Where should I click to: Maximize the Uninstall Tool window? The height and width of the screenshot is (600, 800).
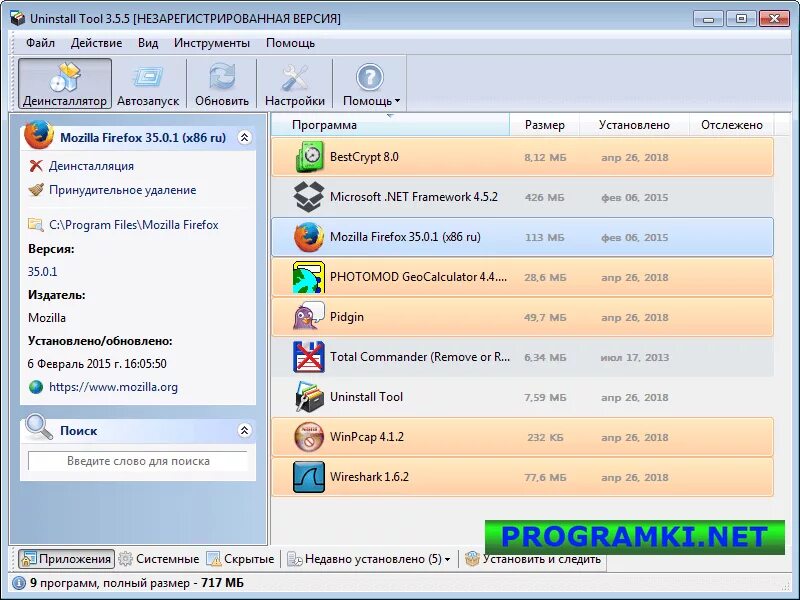click(741, 19)
